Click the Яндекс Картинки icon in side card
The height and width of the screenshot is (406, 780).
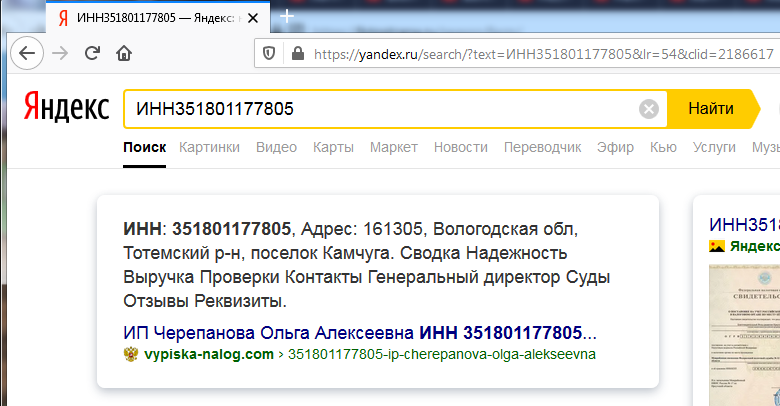(x=716, y=246)
